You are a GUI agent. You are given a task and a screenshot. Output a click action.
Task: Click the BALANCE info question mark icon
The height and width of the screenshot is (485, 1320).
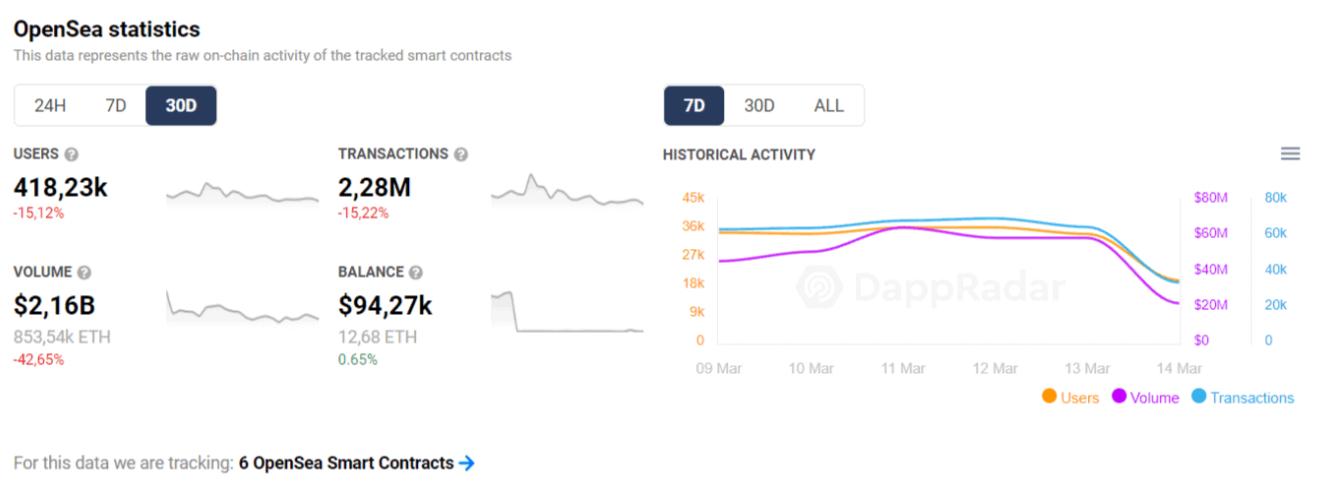click(416, 272)
